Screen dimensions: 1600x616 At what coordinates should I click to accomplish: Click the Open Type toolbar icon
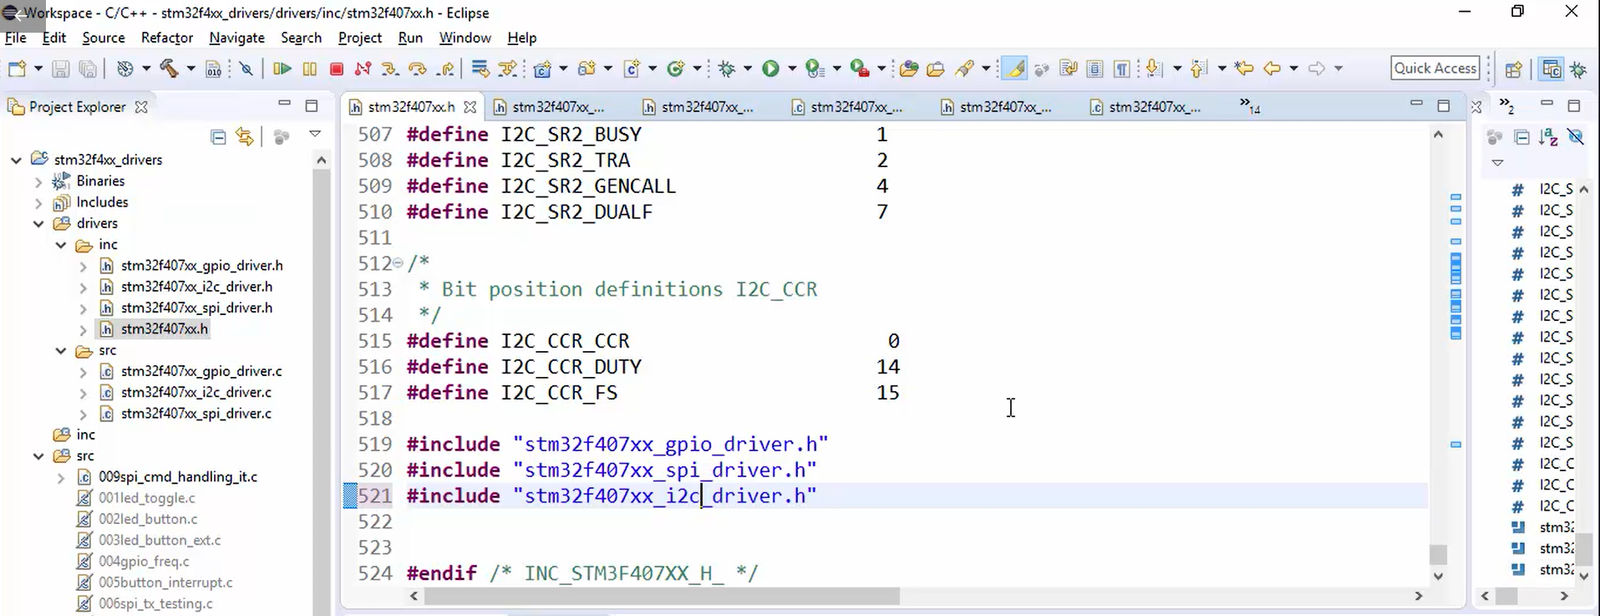(x=909, y=69)
